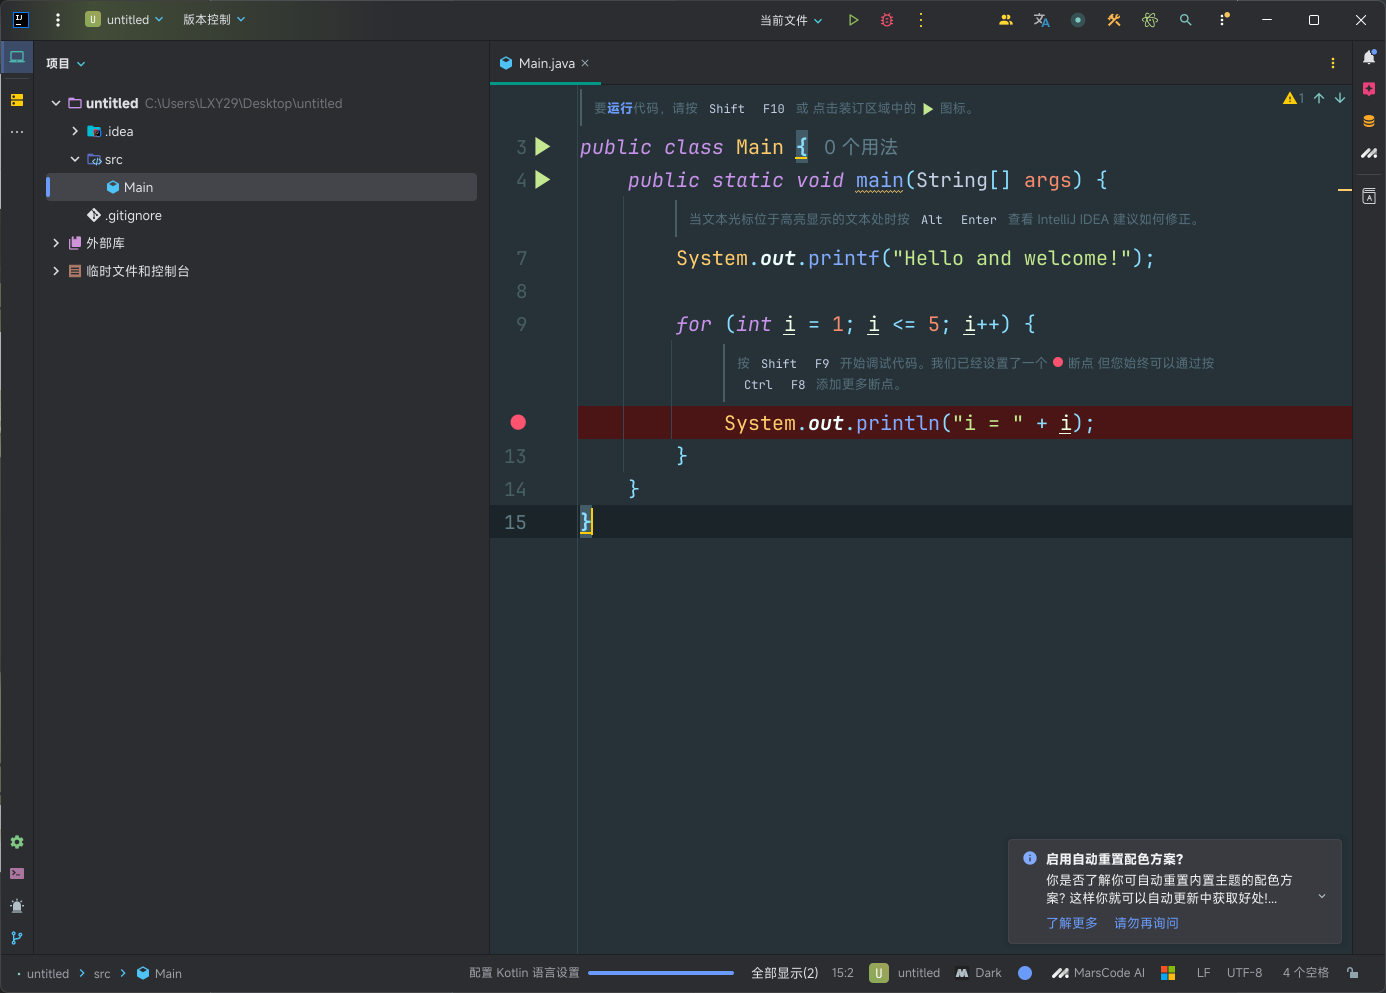
Task: Open the 项目 view dropdown
Action: tap(66, 63)
